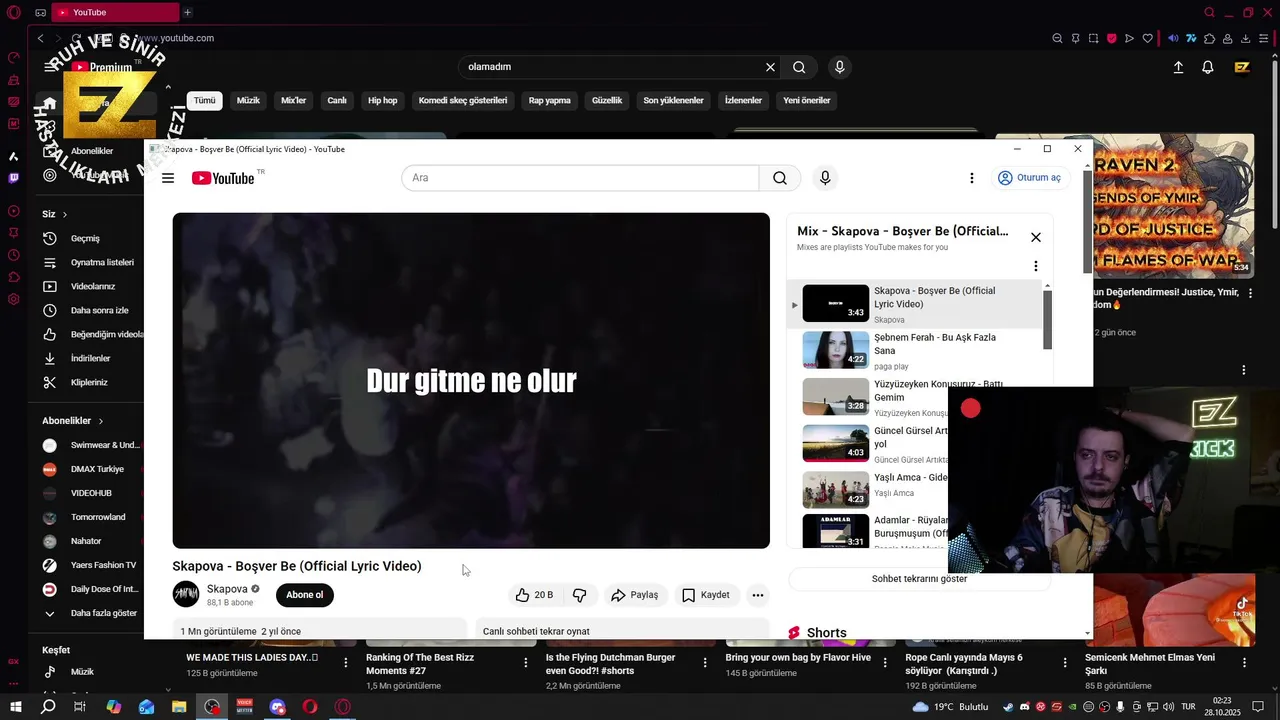
Task: Open Windows Start menu
Action: (x=16, y=707)
